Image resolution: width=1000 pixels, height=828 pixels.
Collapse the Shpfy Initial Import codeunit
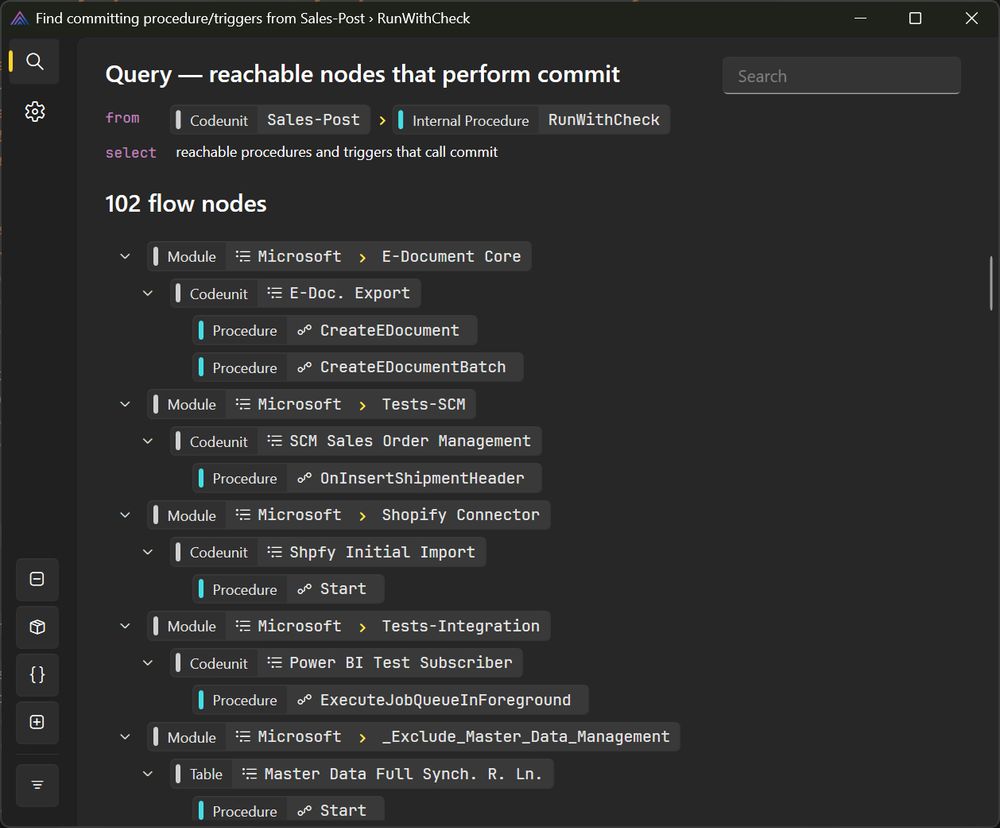pyautogui.click(x=148, y=552)
